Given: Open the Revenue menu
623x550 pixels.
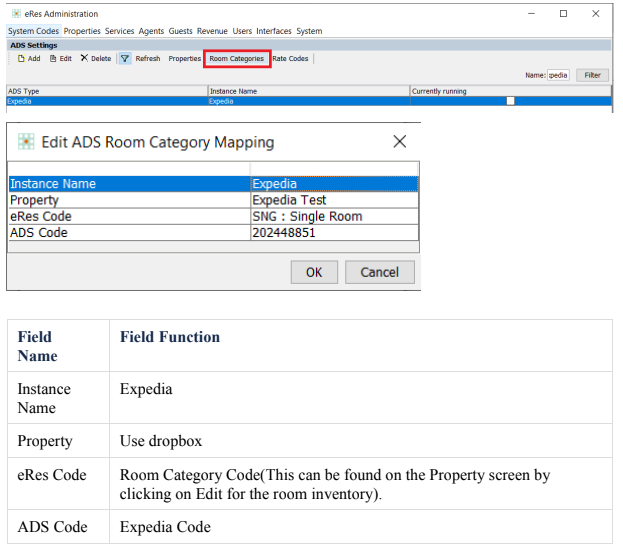Looking at the screenshot, I should [x=212, y=31].
